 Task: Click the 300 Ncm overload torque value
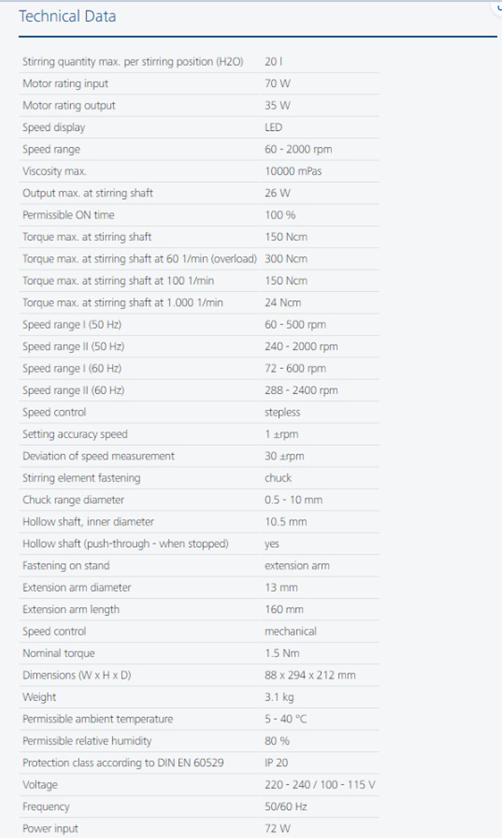click(x=286, y=259)
